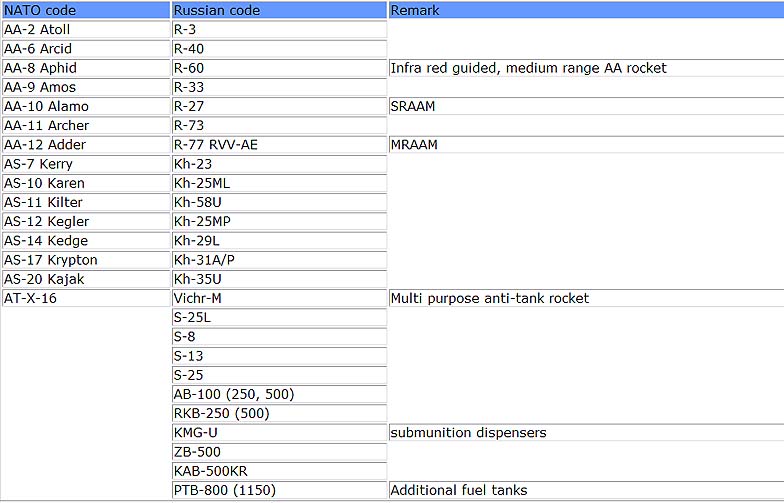The image size is (784, 503).
Task: Click the Infra red guided remark text
Action: click(528, 68)
